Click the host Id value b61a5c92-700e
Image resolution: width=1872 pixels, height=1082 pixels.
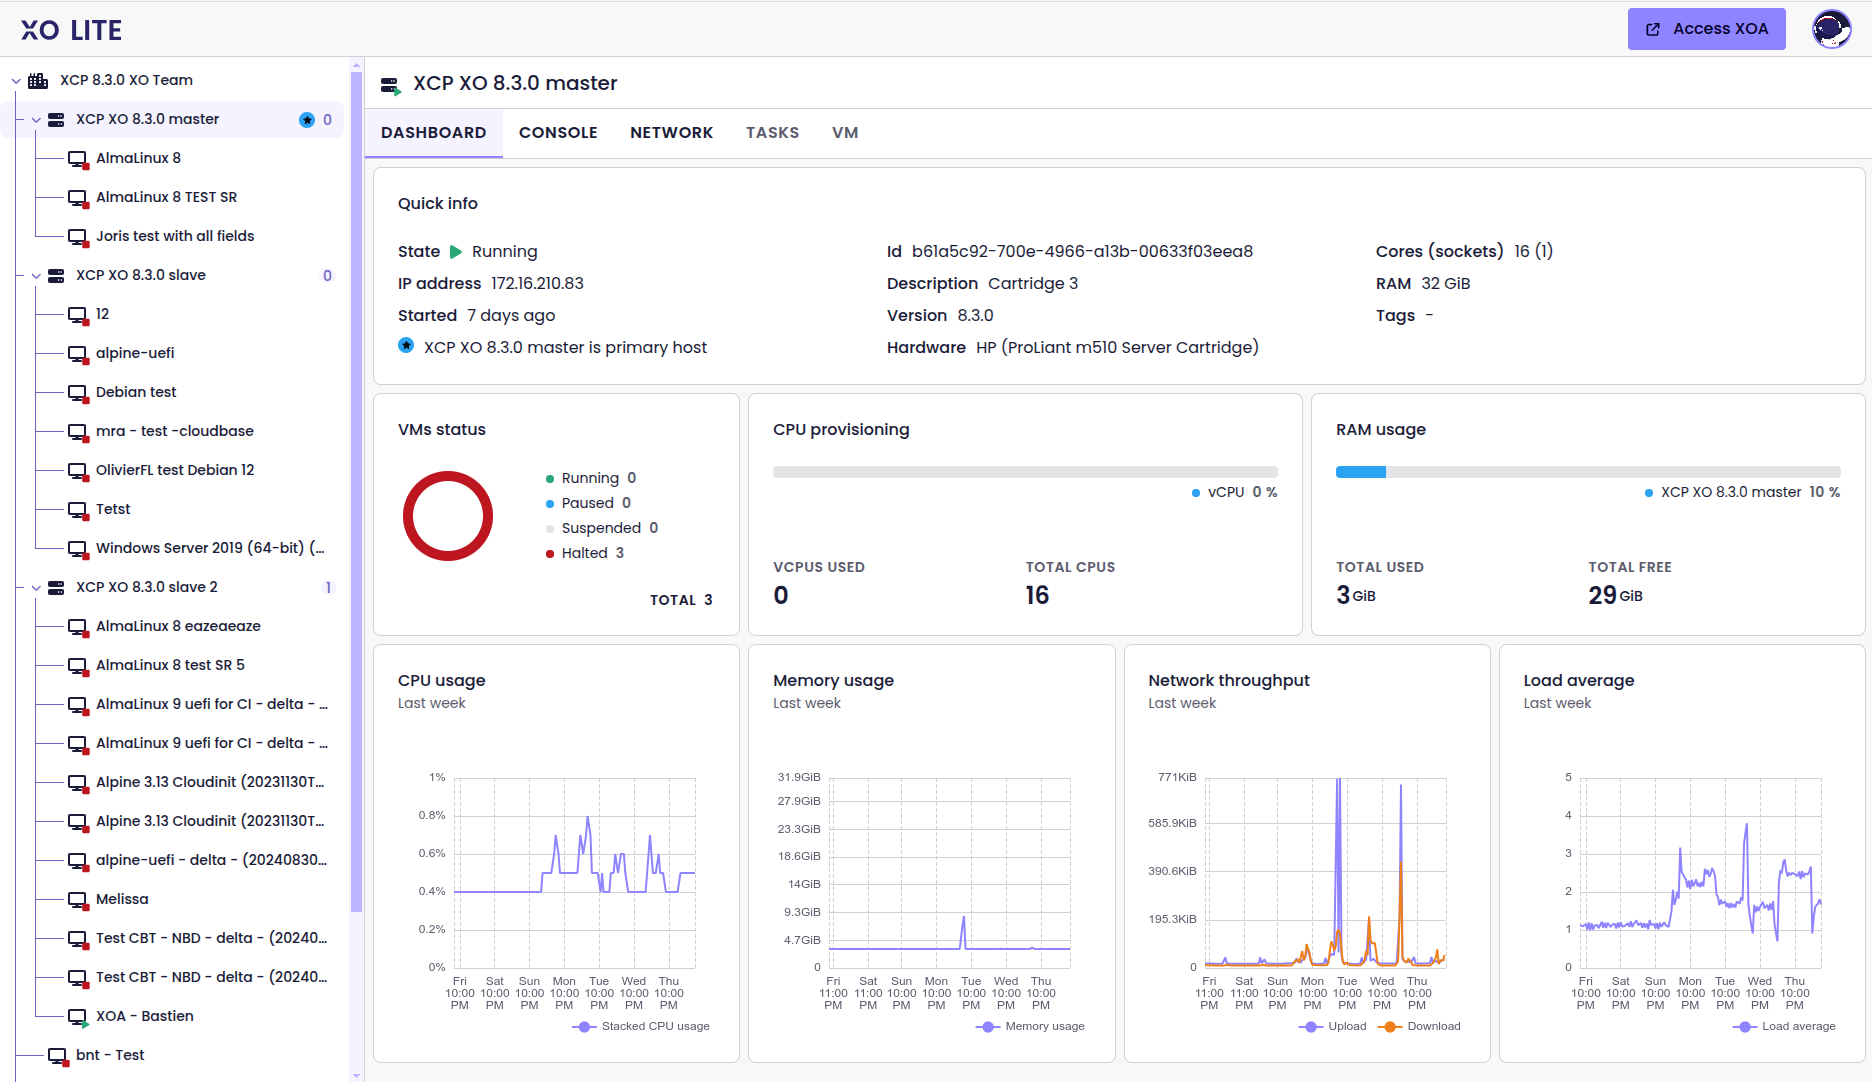1082,252
